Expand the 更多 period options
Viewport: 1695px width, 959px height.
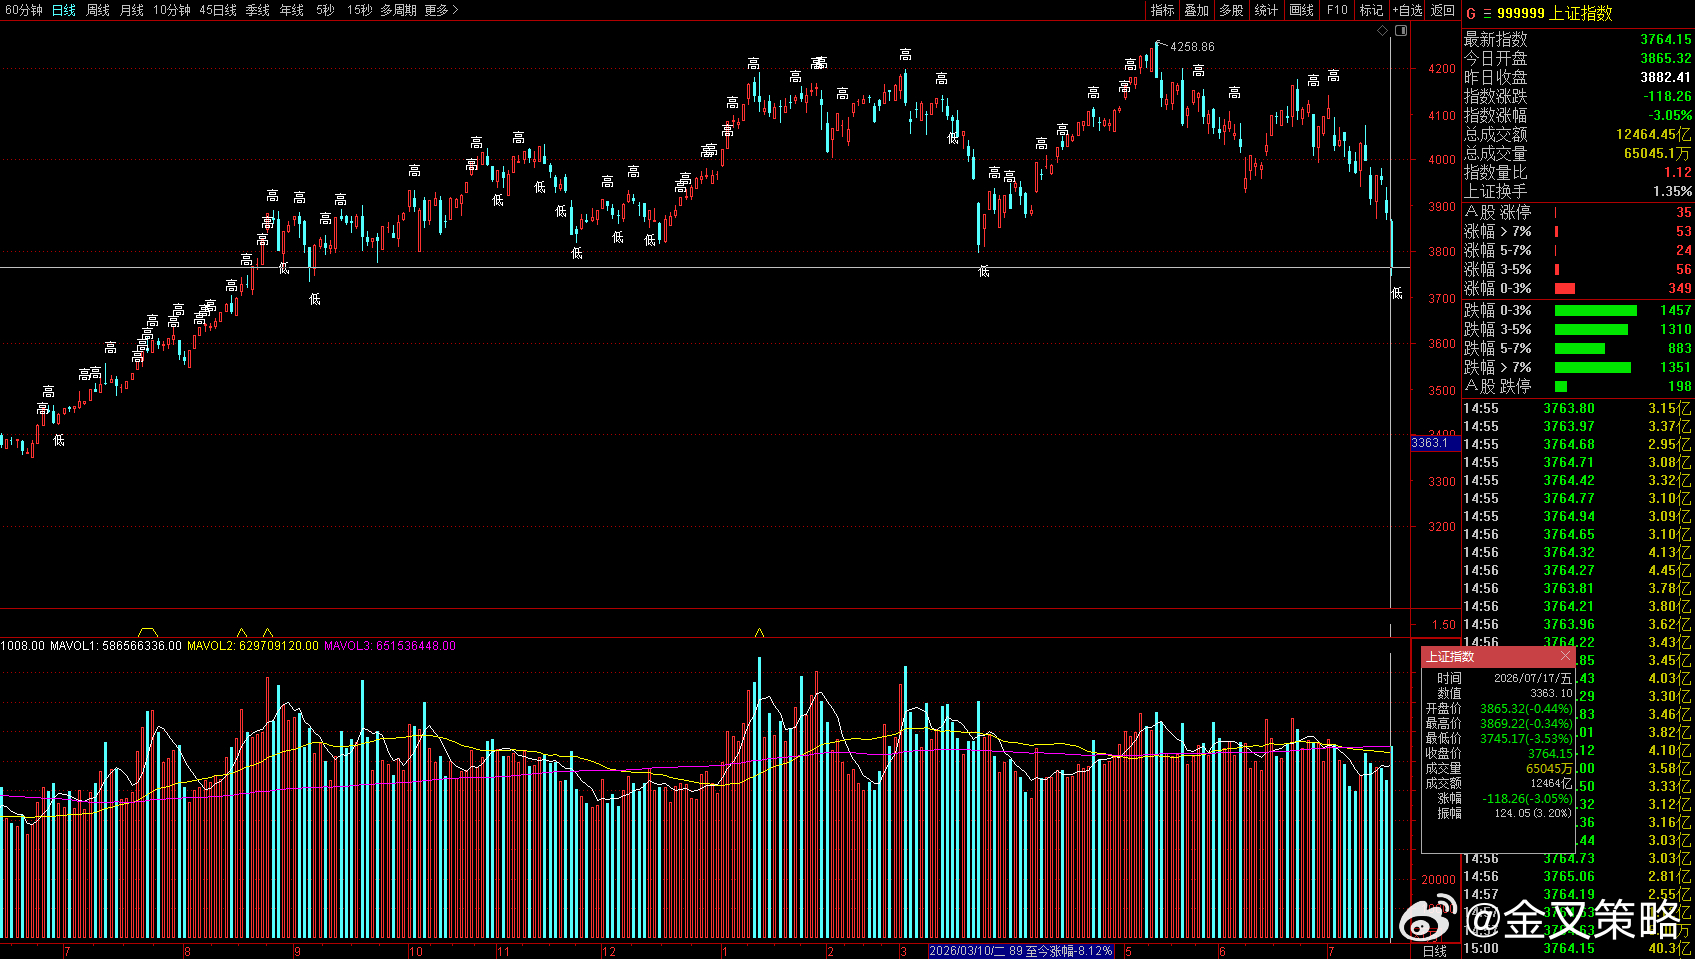pos(441,10)
